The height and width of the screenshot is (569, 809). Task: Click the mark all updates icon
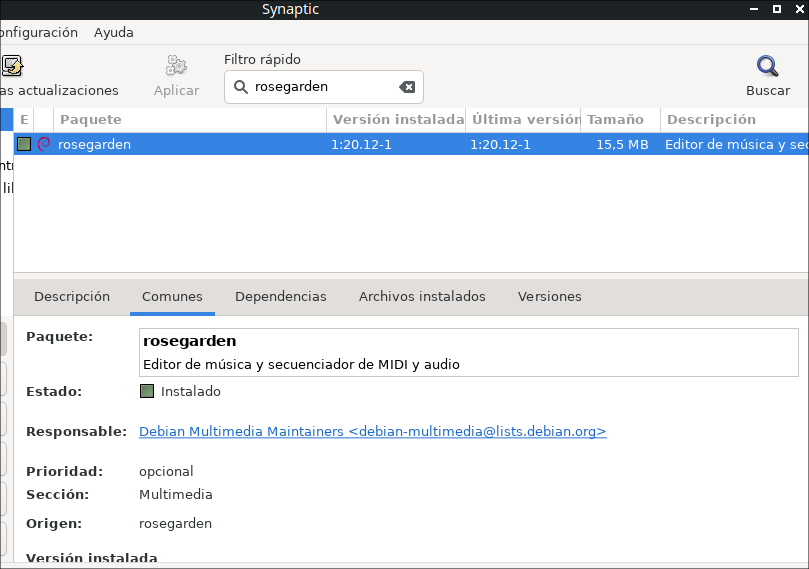click(x=12, y=66)
